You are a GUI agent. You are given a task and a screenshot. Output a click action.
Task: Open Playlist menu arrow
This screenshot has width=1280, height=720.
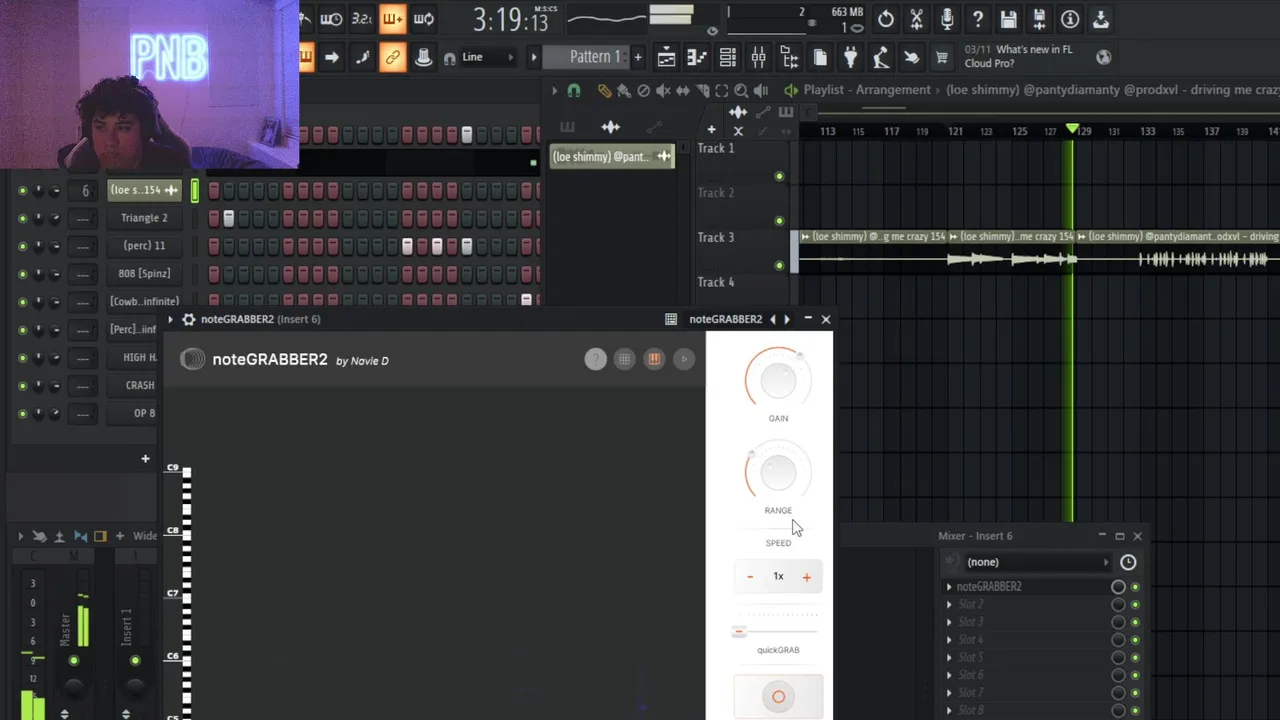[555, 91]
